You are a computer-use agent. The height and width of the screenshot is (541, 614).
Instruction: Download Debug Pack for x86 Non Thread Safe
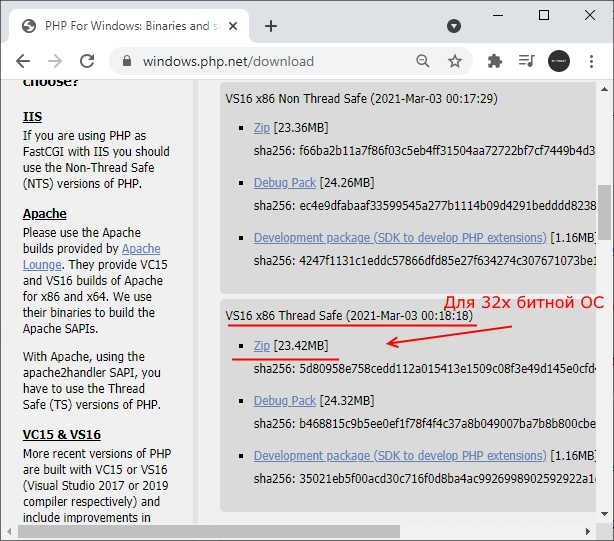coord(285,183)
